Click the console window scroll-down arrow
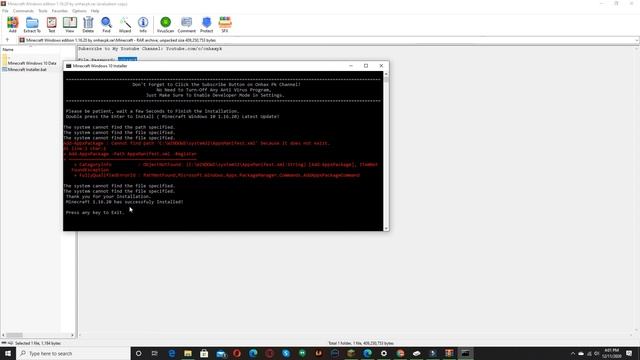Image resolution: width=640 pixels, height=360 pixels. (x=386, y=229)
